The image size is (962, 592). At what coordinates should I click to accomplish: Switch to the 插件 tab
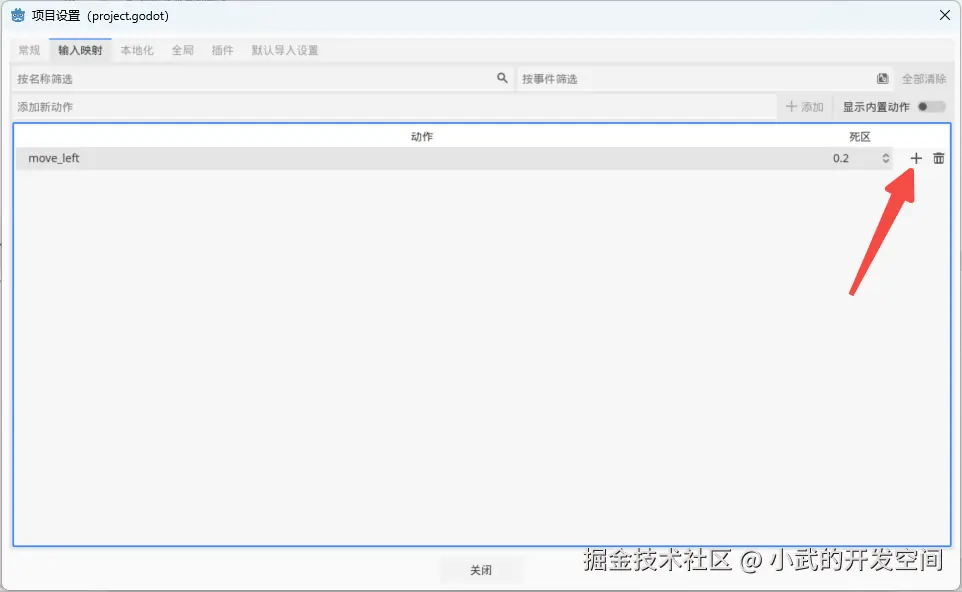point(222,50)
